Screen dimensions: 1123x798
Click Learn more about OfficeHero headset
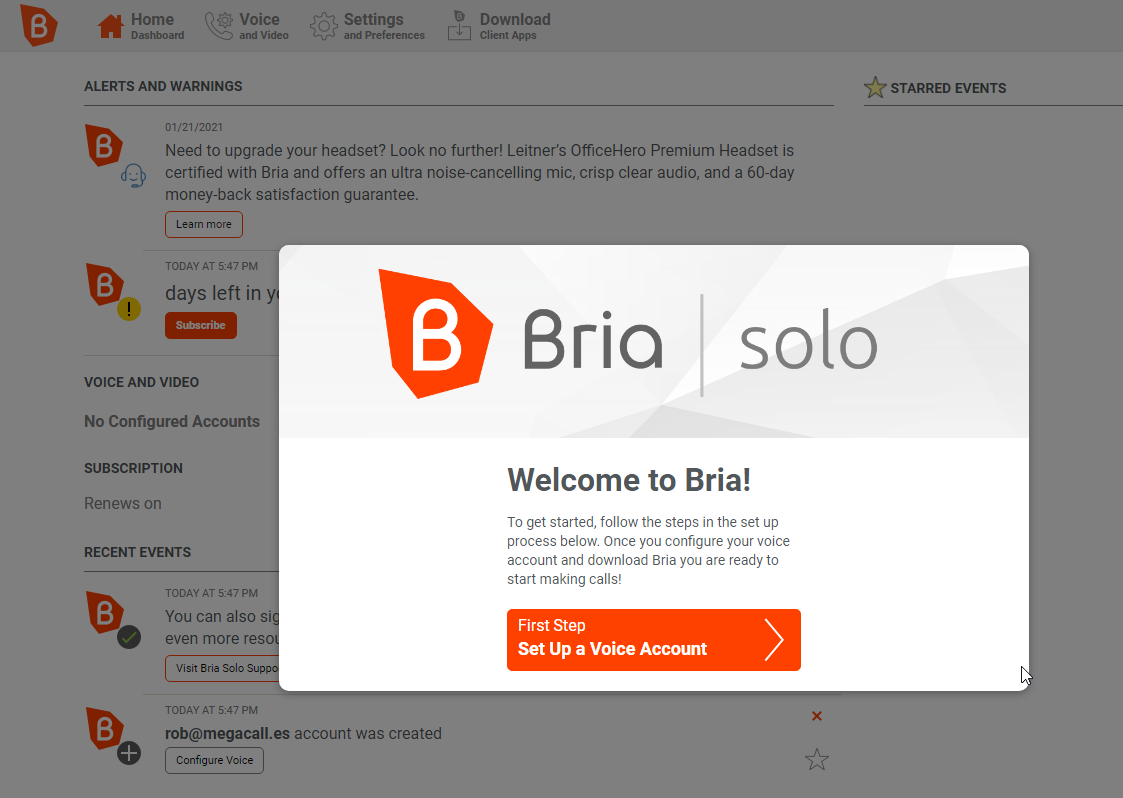(x=203, y=224)
